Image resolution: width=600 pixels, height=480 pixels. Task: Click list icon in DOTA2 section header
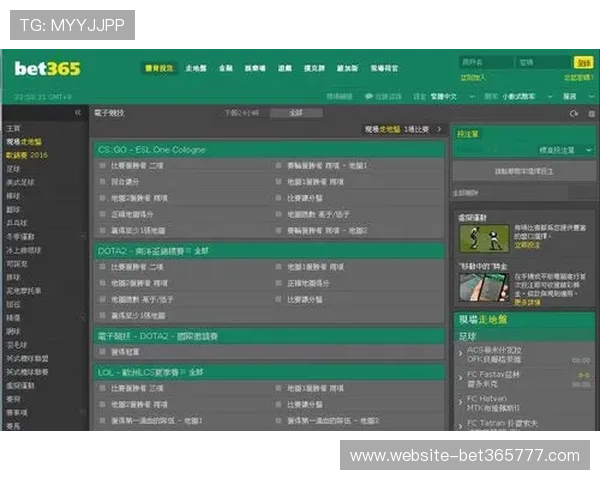coord(188,251)
